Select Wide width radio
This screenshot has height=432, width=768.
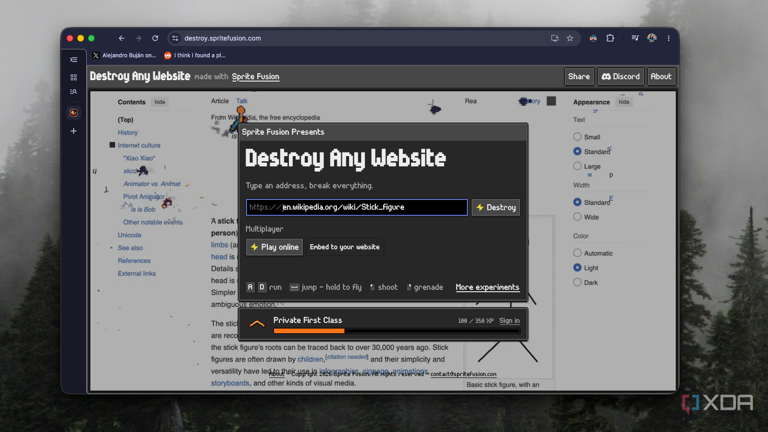(x=577, y=216)
